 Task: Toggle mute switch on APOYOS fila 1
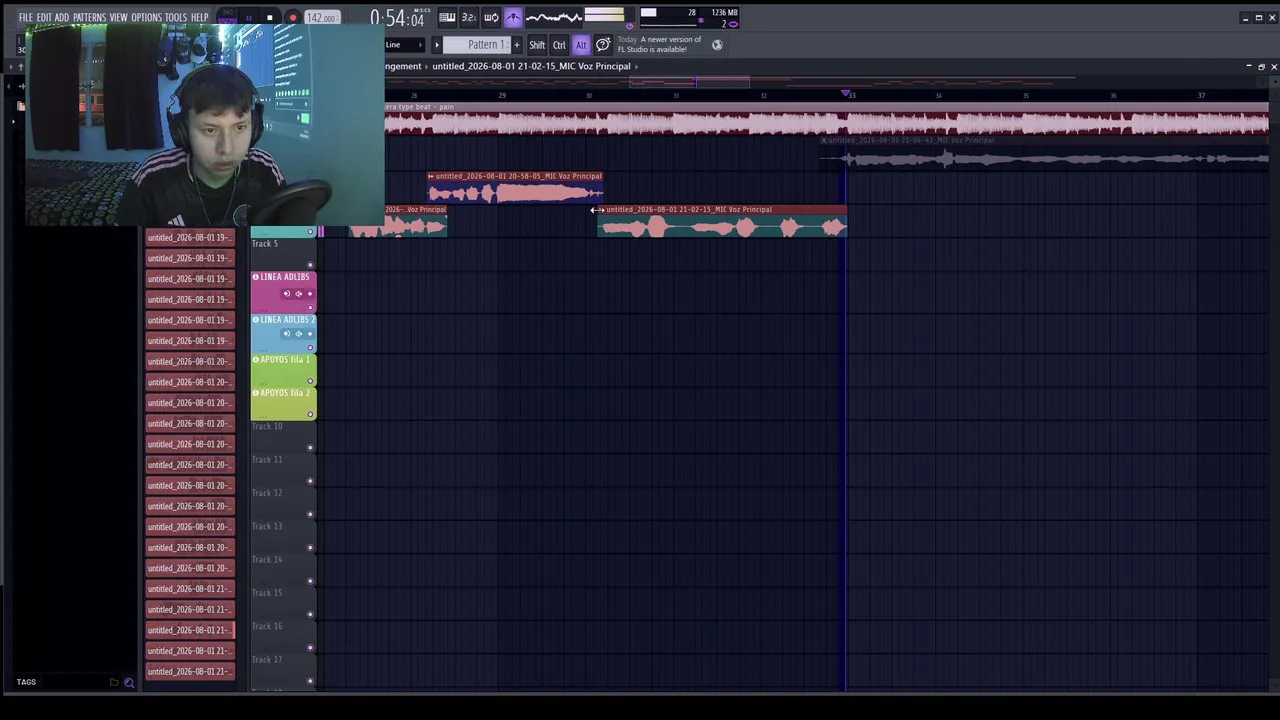pyautogui.click(x=311, y=381)
